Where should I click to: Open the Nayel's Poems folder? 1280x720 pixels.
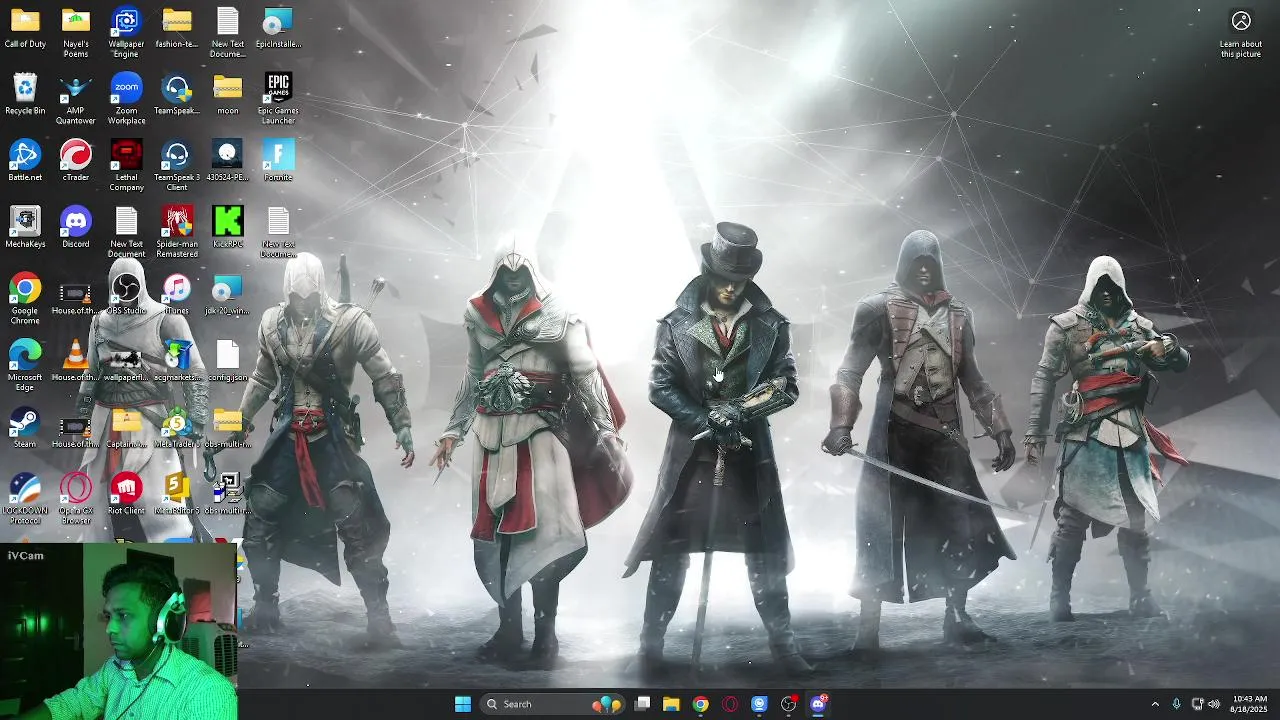(76, 33)
